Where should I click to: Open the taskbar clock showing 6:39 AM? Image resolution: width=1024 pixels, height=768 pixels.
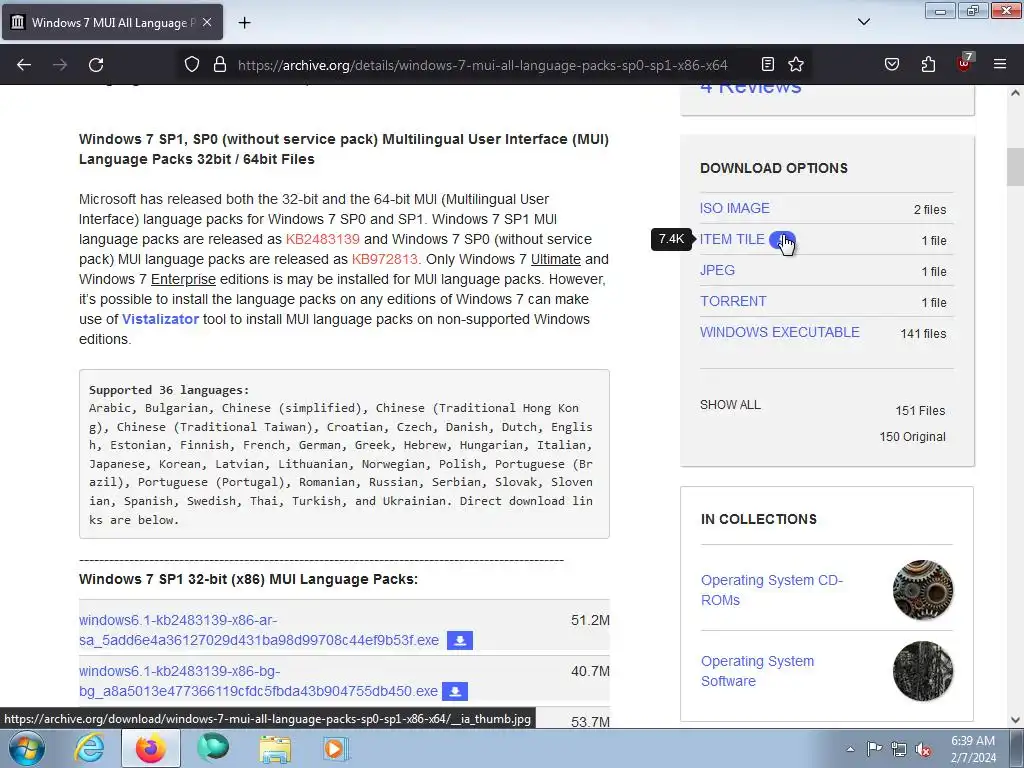pyautogui.click(x=973, y=749)
